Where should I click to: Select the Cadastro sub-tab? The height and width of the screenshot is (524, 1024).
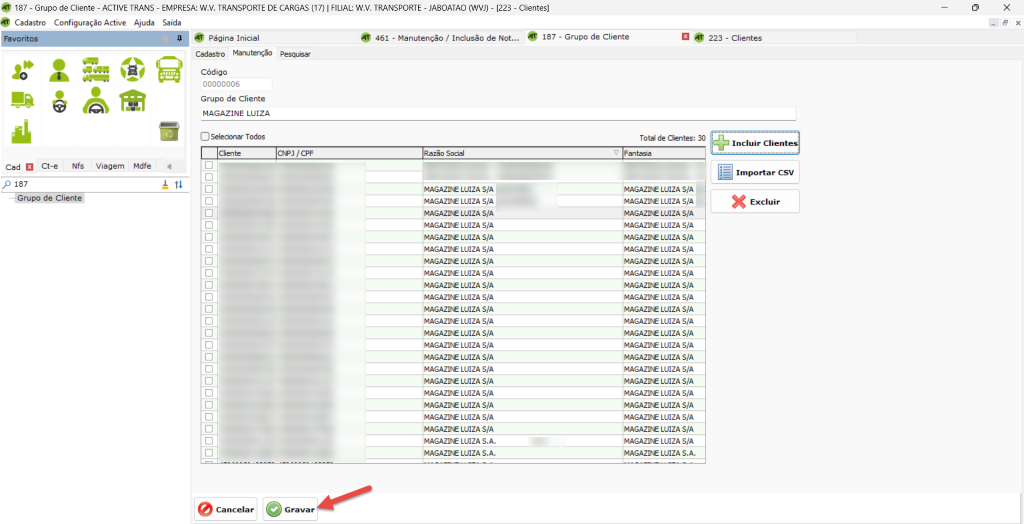click(x=210, y=54)
